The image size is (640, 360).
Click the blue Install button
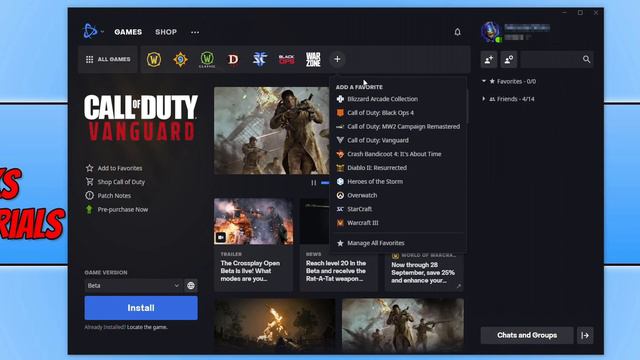pos(141,308)
